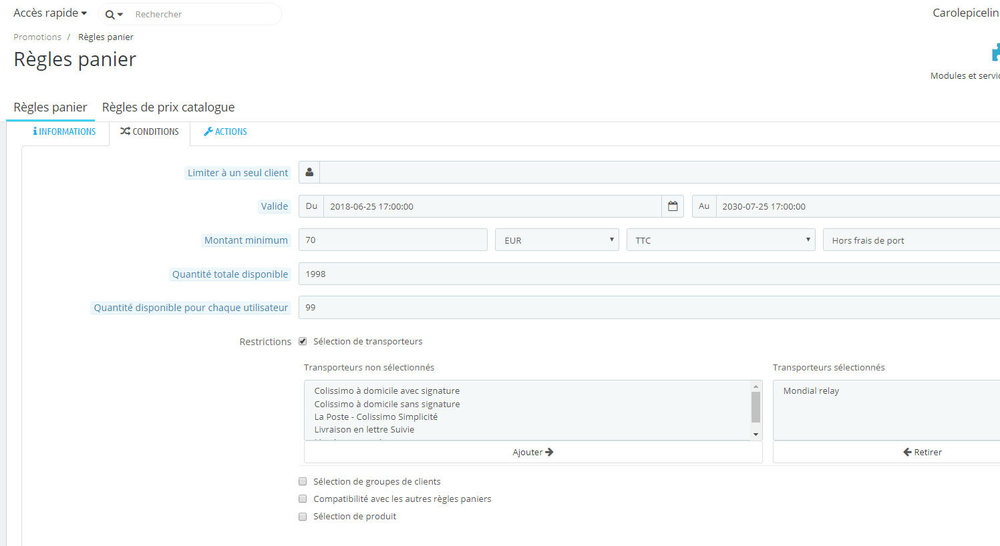This screenshot has width=1000, height=546.
Task: Click the Limiter à un seul client label
Action: [x=237, y=172]
